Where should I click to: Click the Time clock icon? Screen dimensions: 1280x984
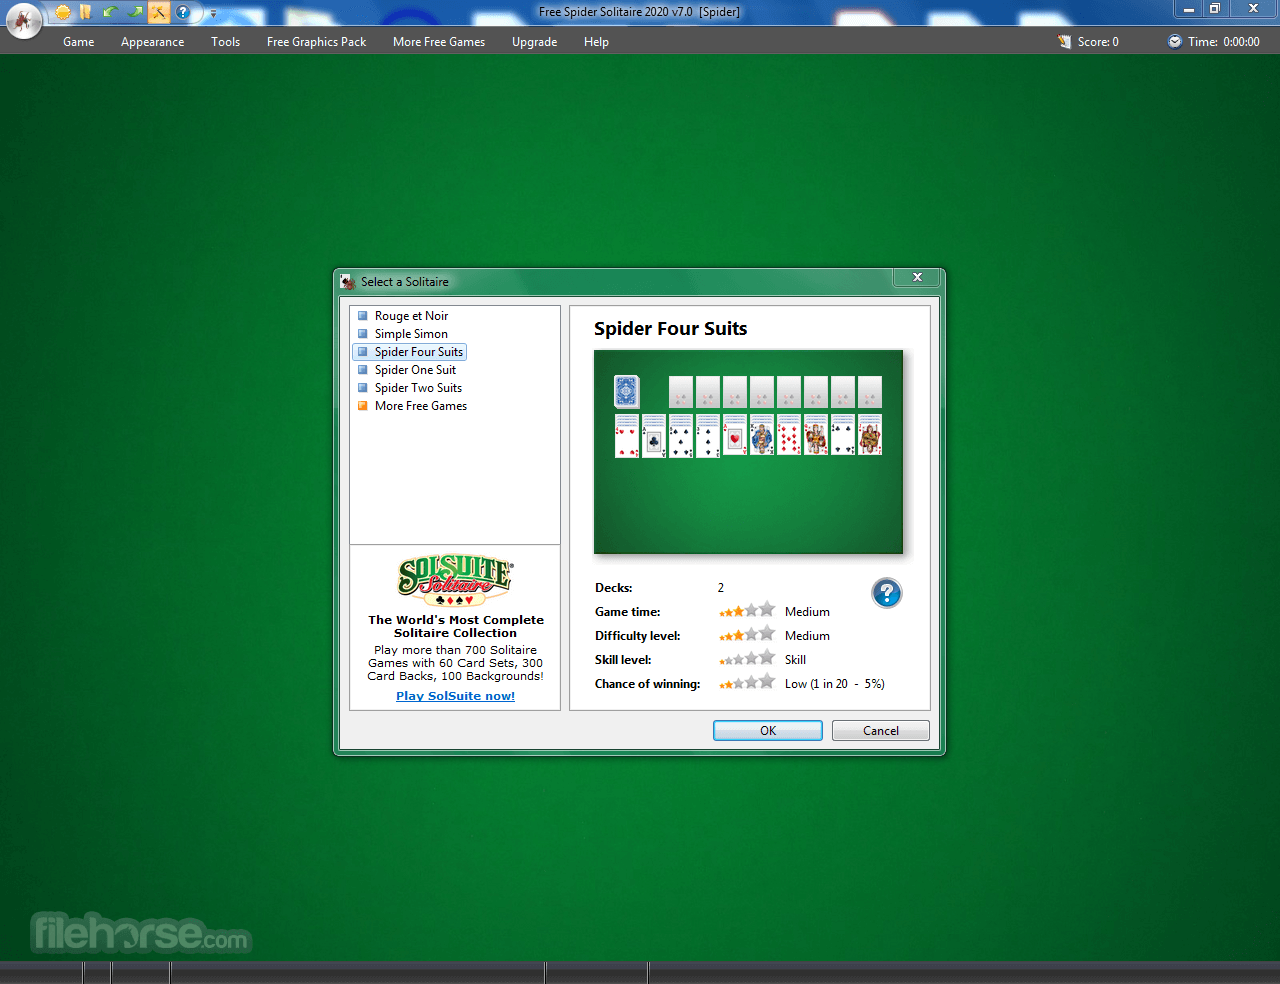click(1175, 42)
